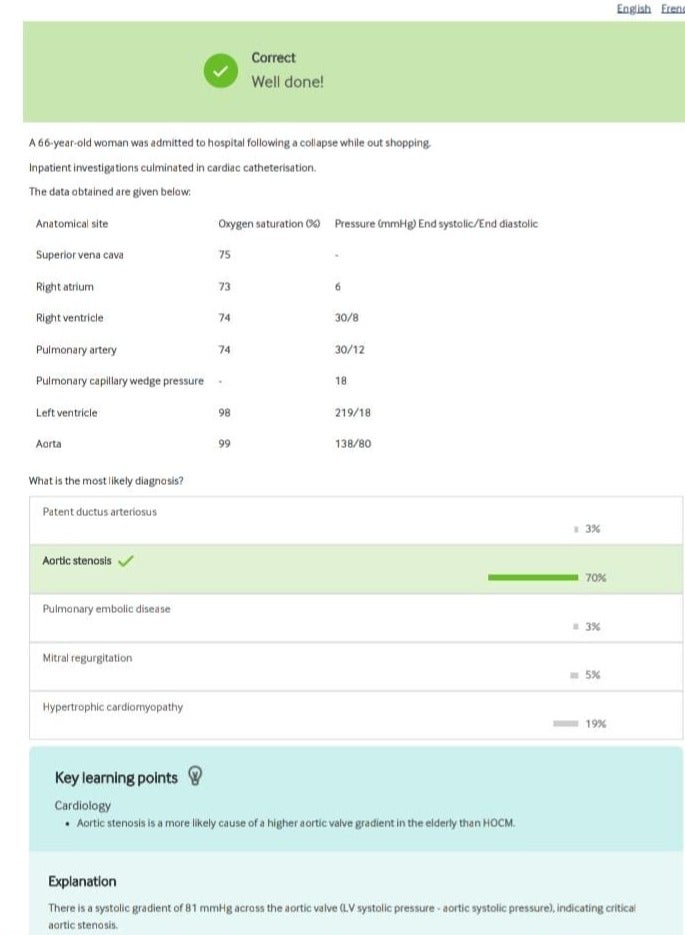Open the French language link
685x935 pixels.
[x=672, y=8]
